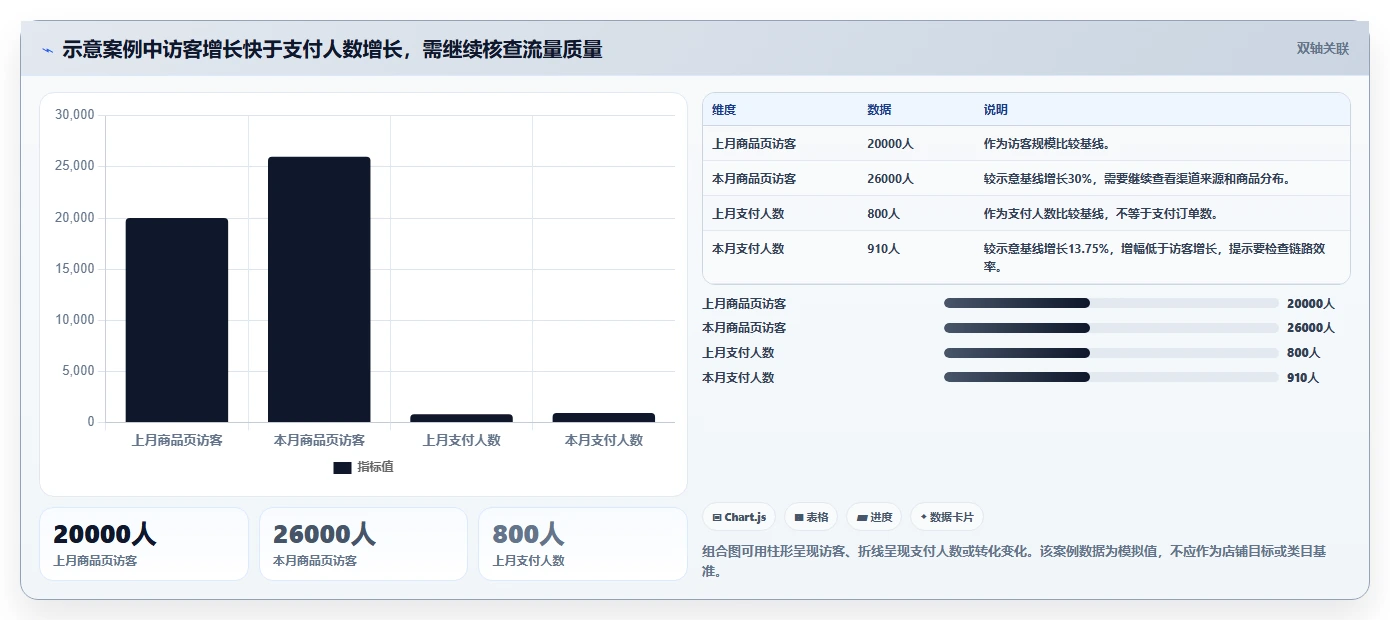Click the 指标值 legend label
This screenshot has height=620, width=1390.
pos(376,467)
